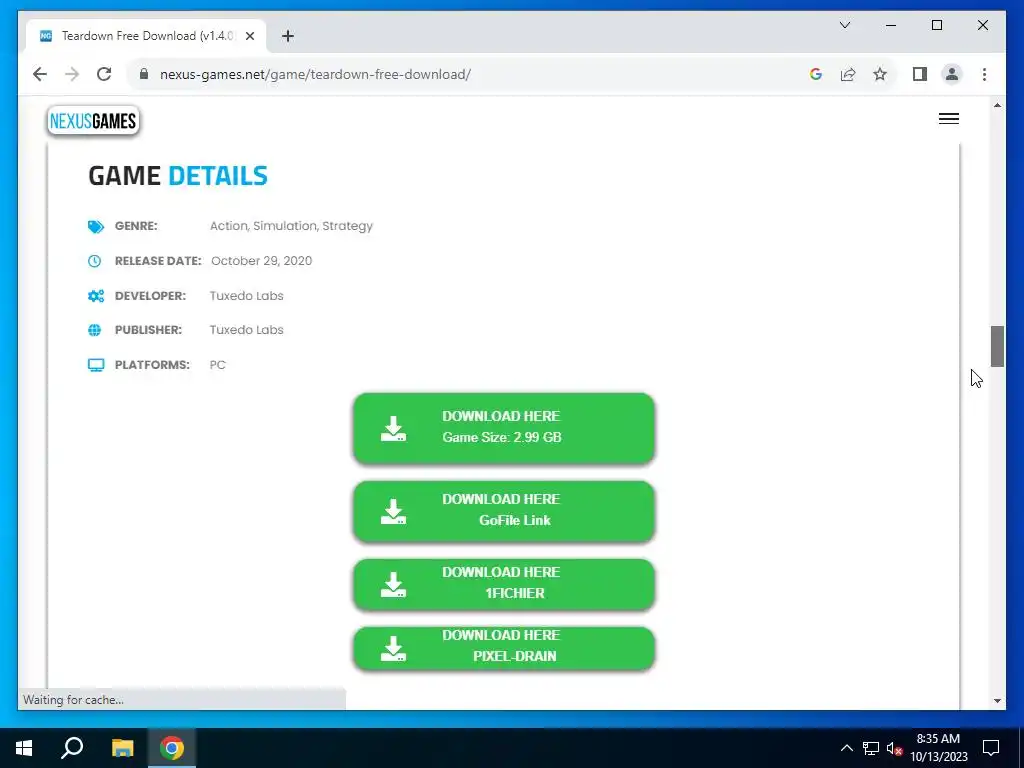Click the page scrollbar thumb
Image resolution: width=1024 pixels, height=768 pixels.
997,346
